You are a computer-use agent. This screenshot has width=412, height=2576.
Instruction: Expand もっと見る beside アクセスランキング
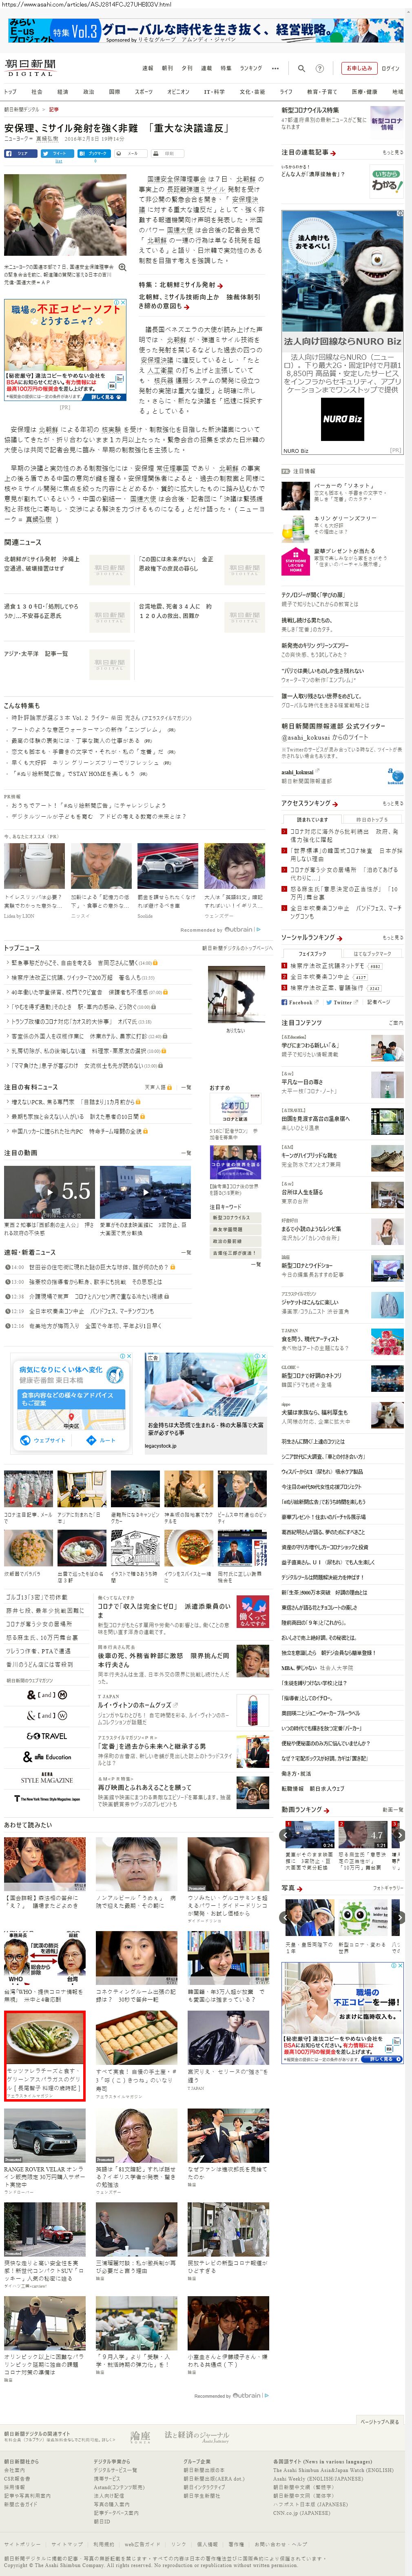[392, 803]
